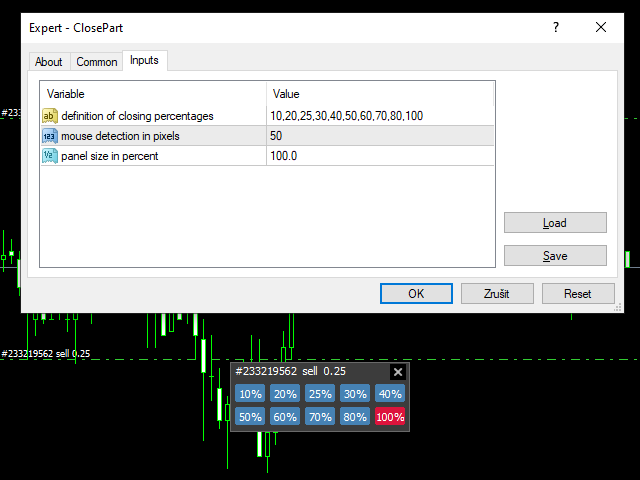640x480 pixels.
Task: Click the double icon beside panel size
Action: tap(50, 156)
